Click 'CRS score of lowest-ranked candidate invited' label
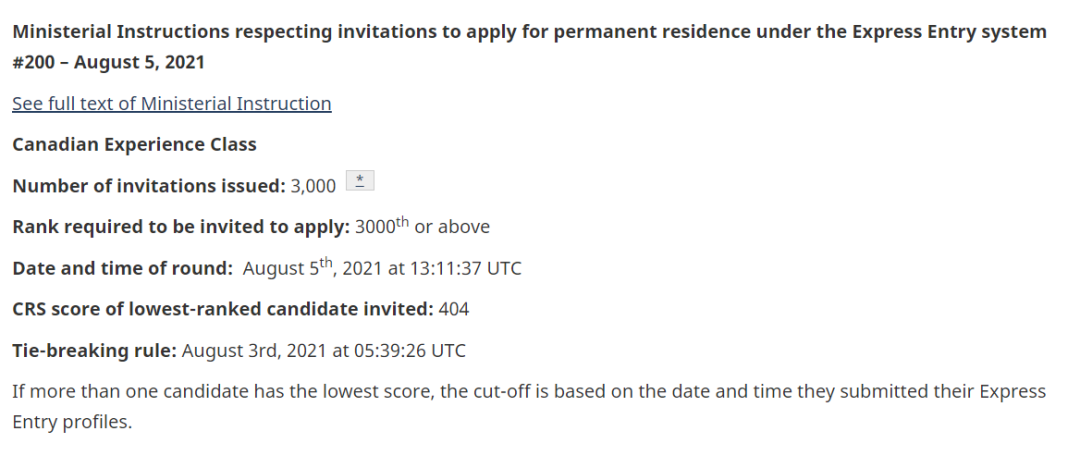 222,310
